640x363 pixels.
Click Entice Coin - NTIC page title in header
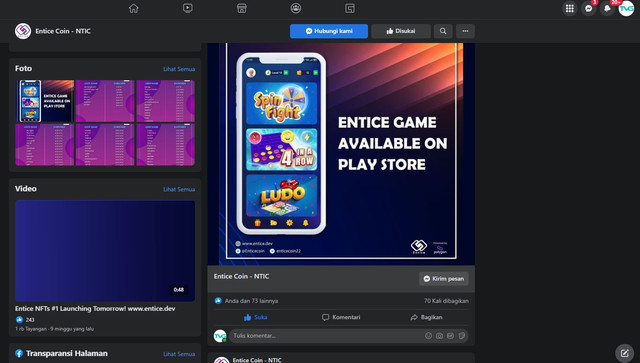pyautogui.click(x=63, y=31)
